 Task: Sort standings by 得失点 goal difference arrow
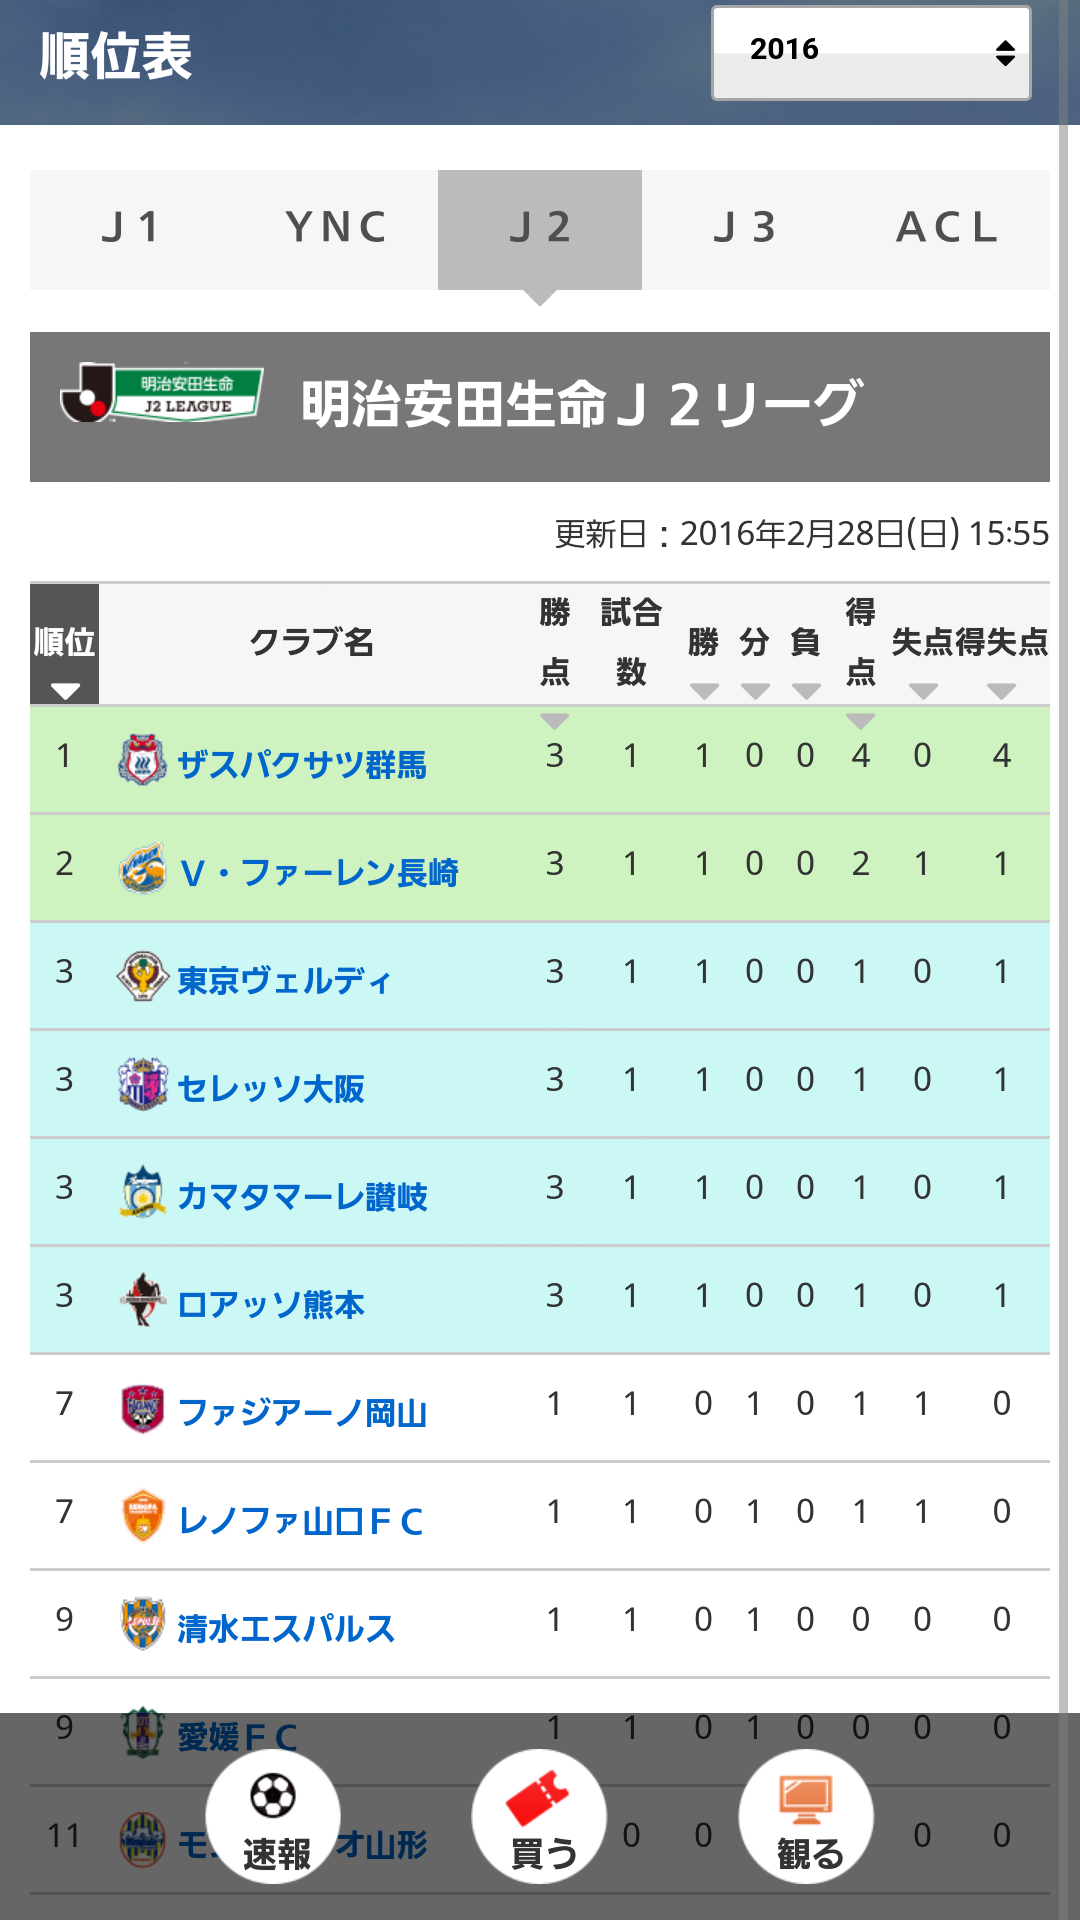pos(1001,690)
